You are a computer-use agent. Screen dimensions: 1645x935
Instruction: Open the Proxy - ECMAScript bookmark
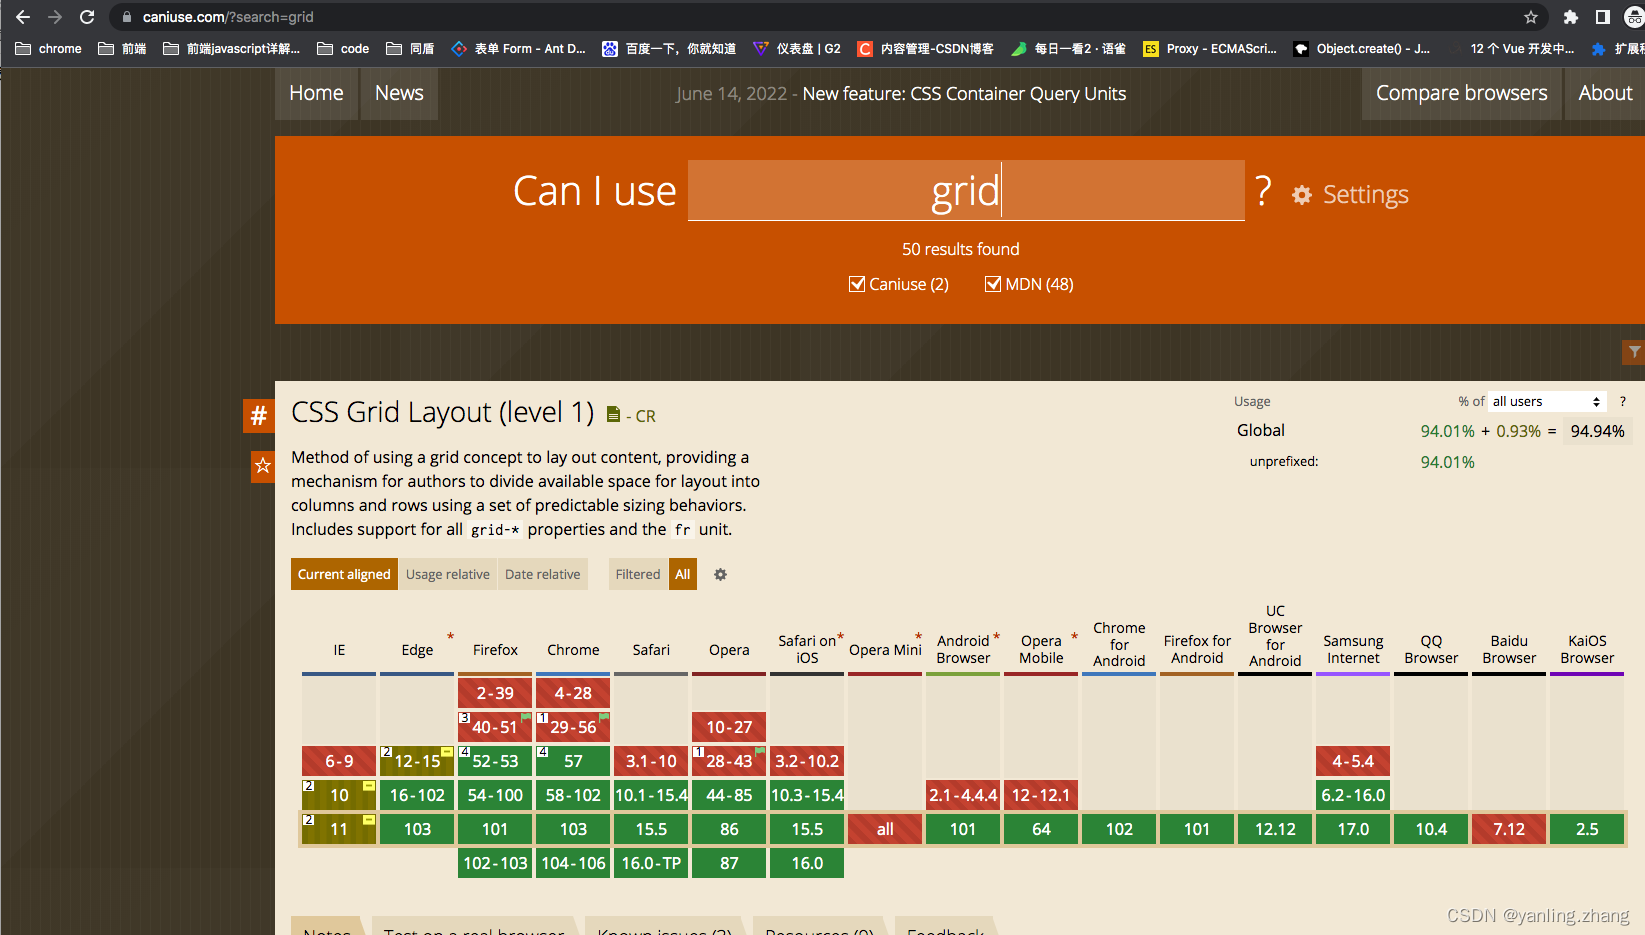click(x=1210, y=48)
